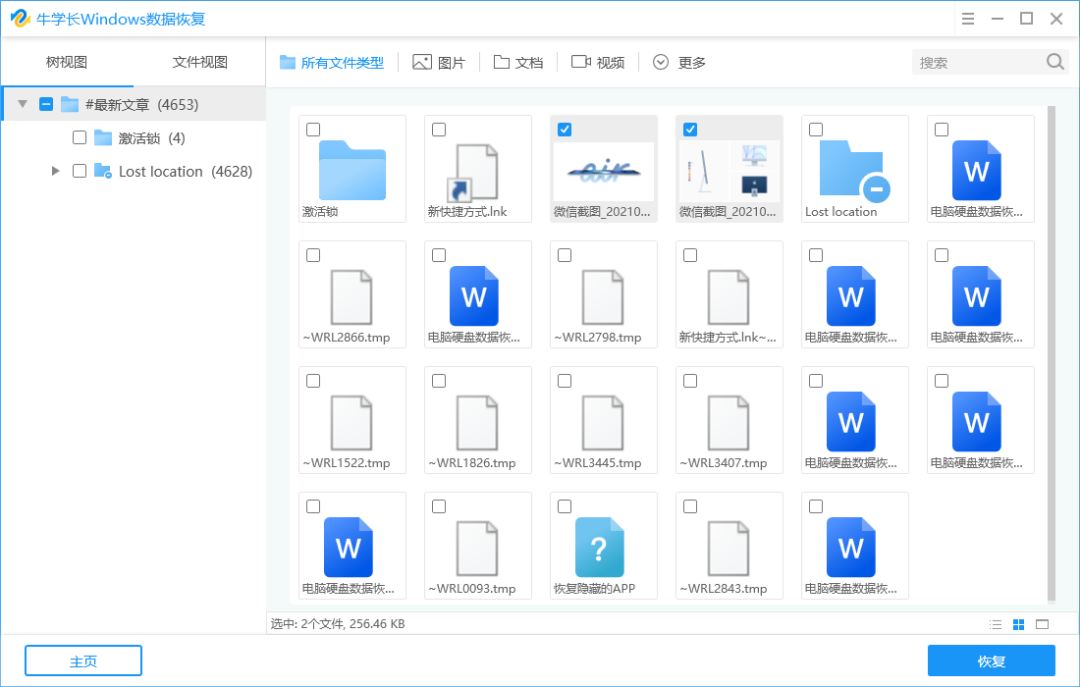Select the 视频 video filter icon
The height and width of the screenshot is (687, 1080).
click(x=581, y=61)
